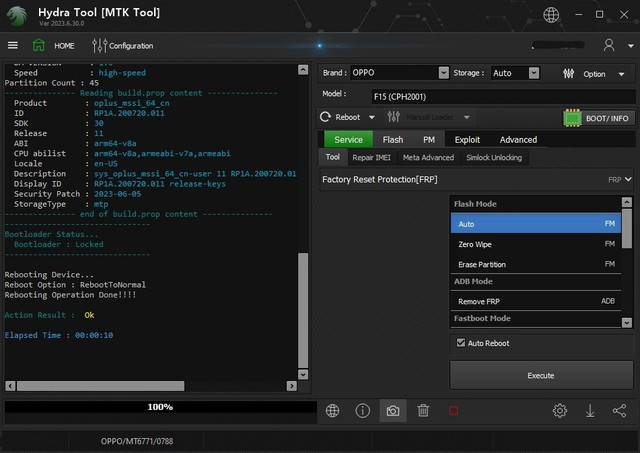640x453 pixels.
Task: Click the info circle icon
Action: pyautogui.click(x=362, y=411)
